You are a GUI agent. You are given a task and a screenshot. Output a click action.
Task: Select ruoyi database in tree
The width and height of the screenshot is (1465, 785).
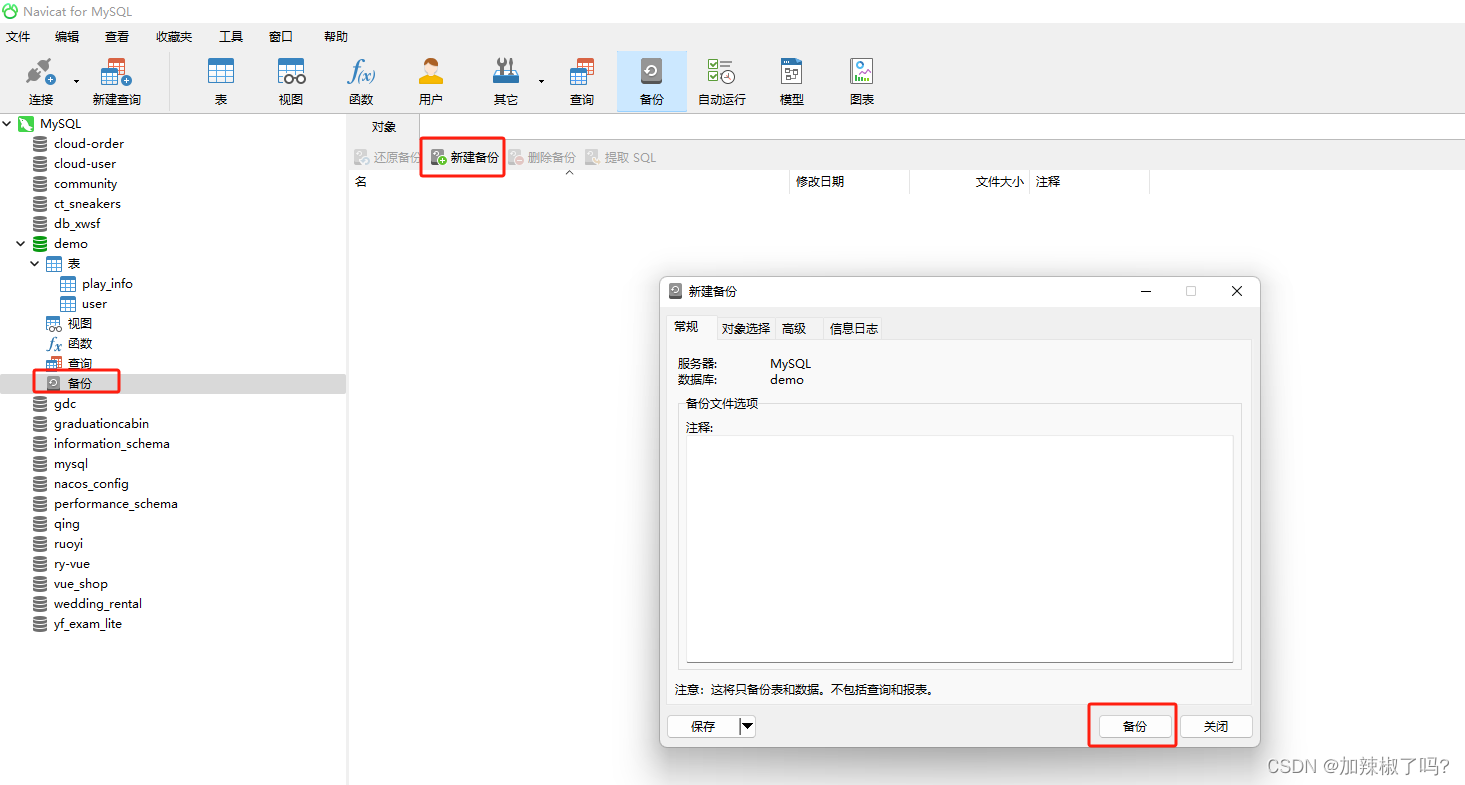click(68, 543)
